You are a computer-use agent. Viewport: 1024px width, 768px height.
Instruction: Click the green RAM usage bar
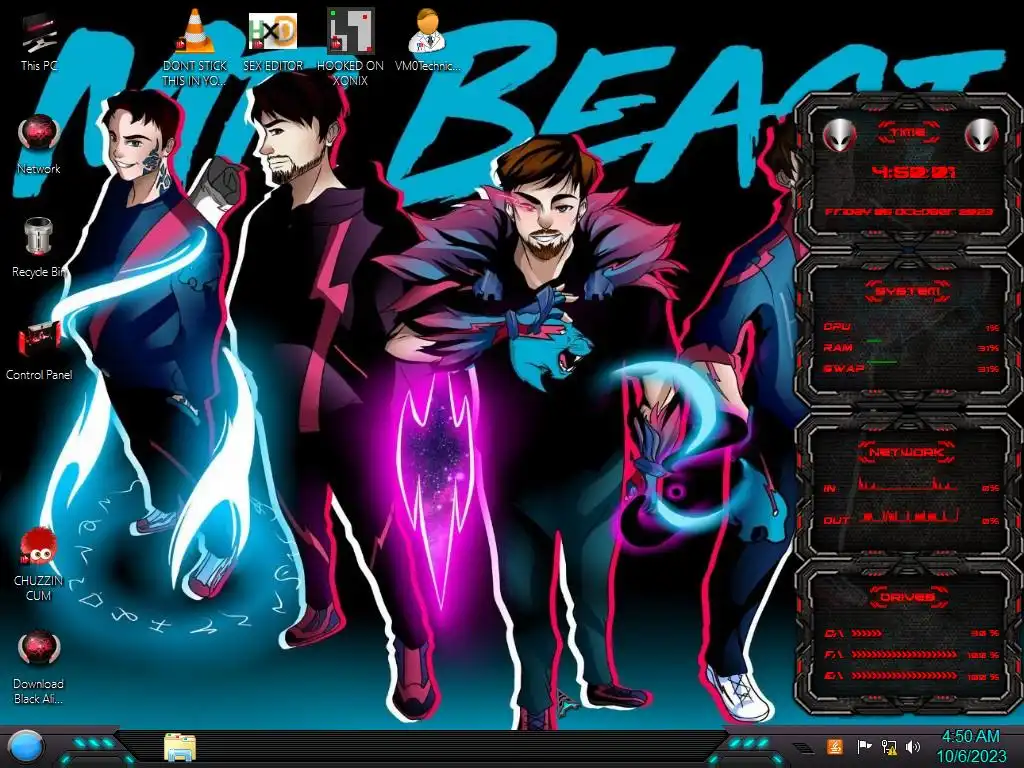(x=874, y=341)
